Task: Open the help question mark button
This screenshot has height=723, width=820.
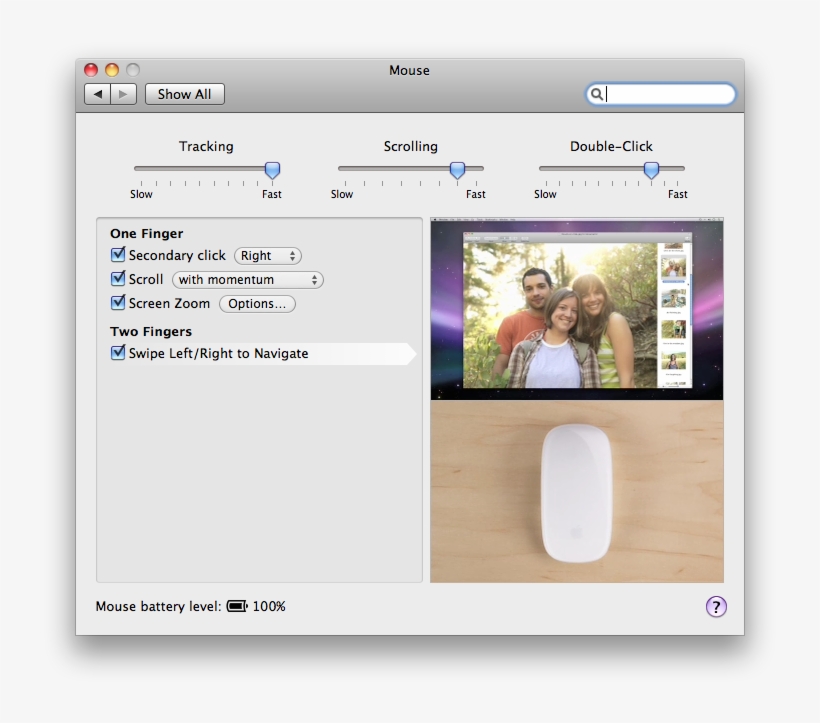Action: pos(716,606)
